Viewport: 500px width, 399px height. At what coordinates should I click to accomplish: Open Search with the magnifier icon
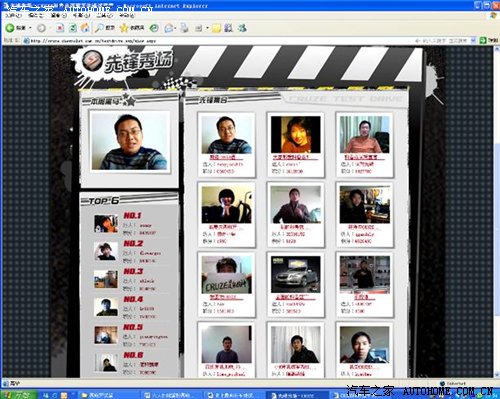click(99, 28)
